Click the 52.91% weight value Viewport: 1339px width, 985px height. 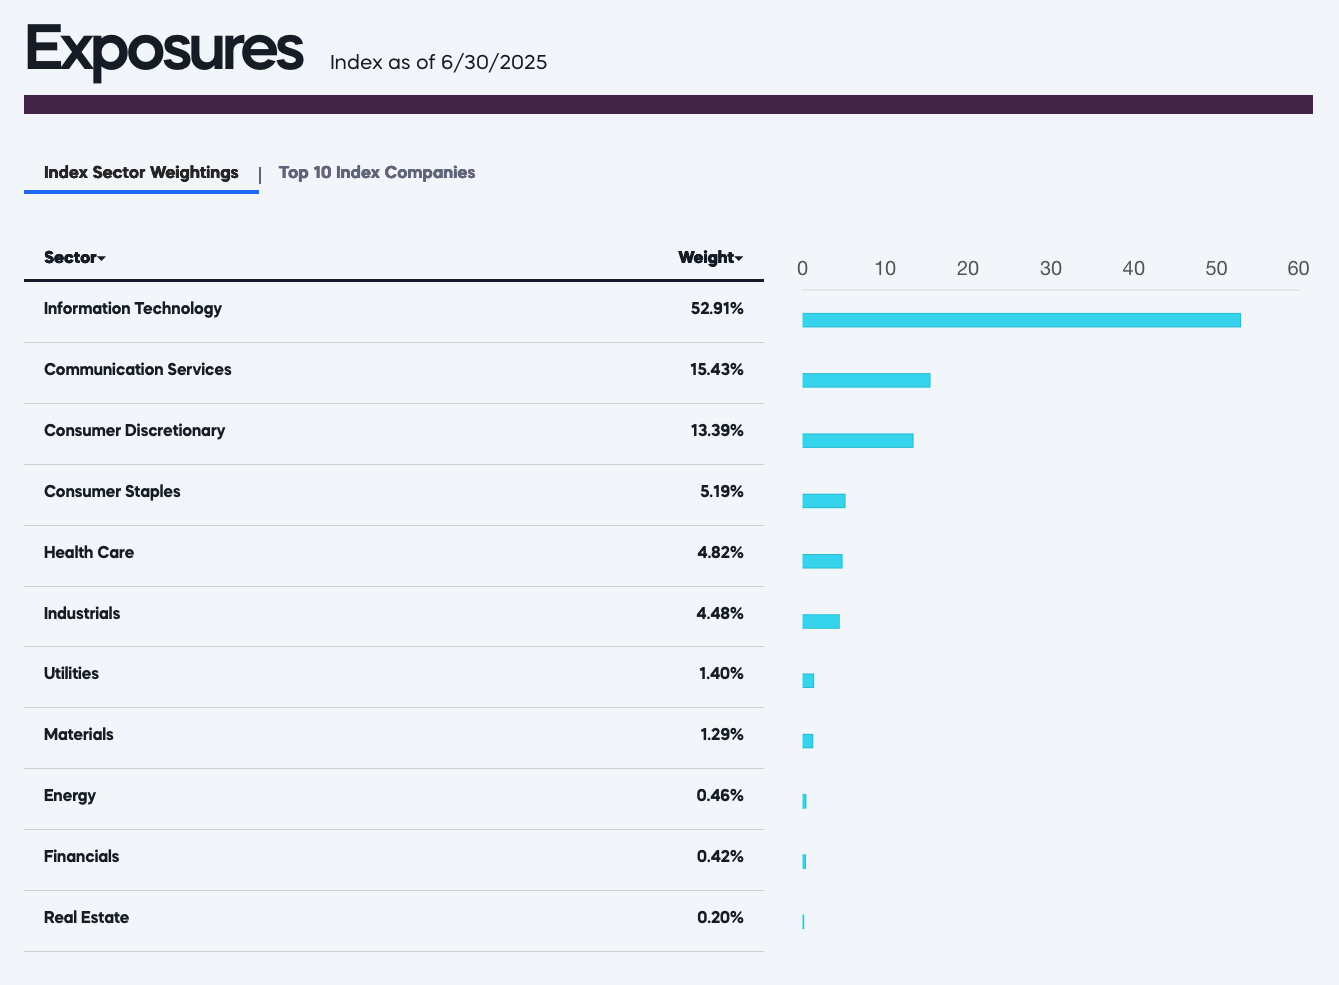coord(716,309)
